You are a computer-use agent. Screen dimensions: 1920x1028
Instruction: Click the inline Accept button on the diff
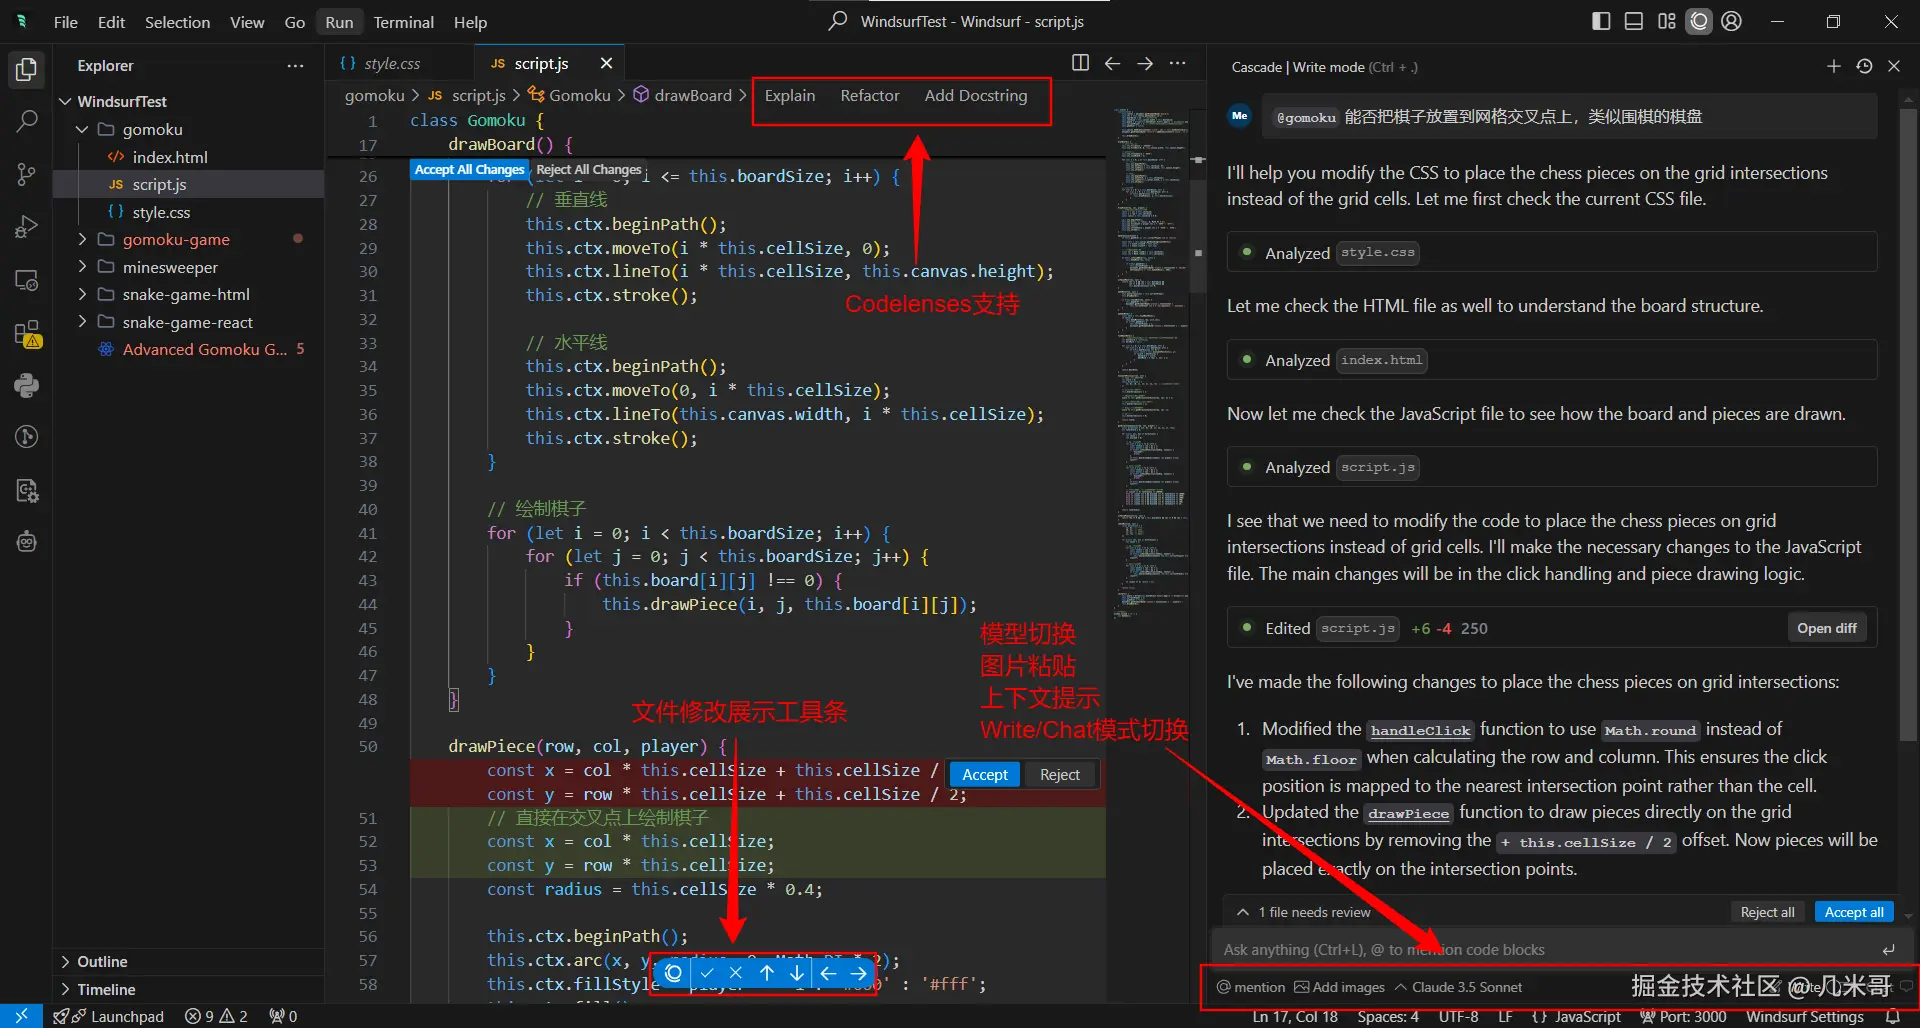[x=985, y=774]
